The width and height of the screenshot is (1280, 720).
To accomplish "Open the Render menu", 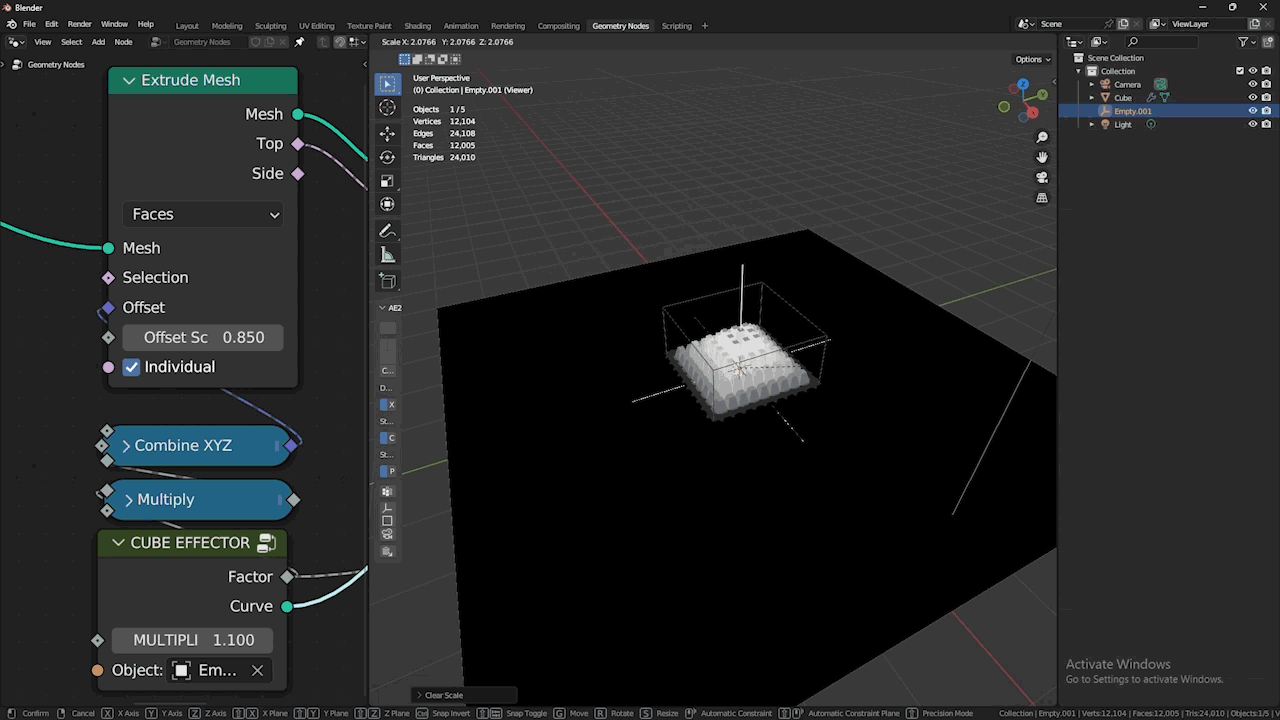I will (x=79, y=24).
